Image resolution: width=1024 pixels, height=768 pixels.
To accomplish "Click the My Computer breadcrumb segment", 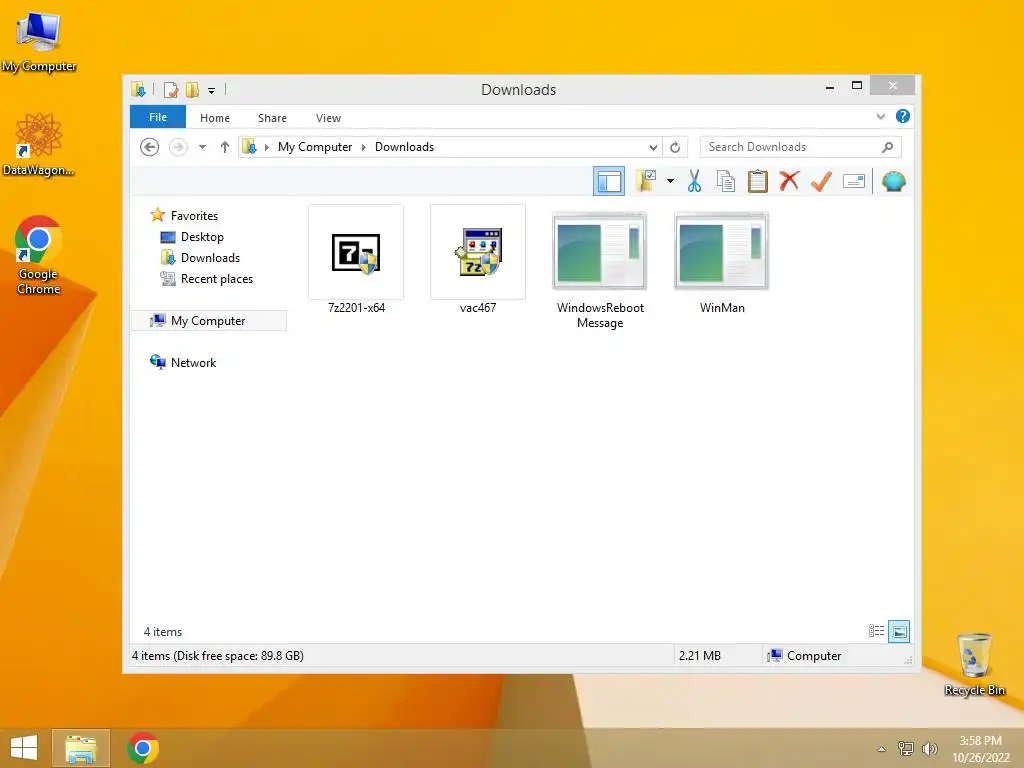I will click(x=315, y=147).
